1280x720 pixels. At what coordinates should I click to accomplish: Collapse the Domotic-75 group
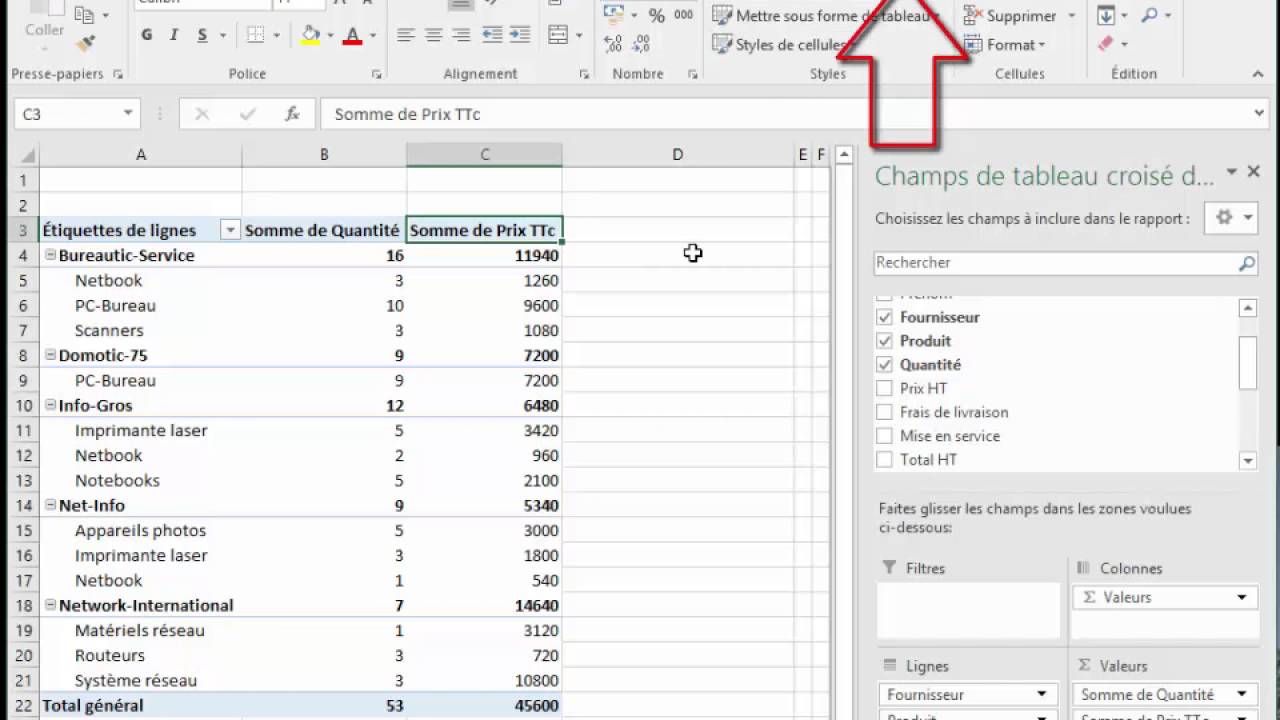point(50,355)
